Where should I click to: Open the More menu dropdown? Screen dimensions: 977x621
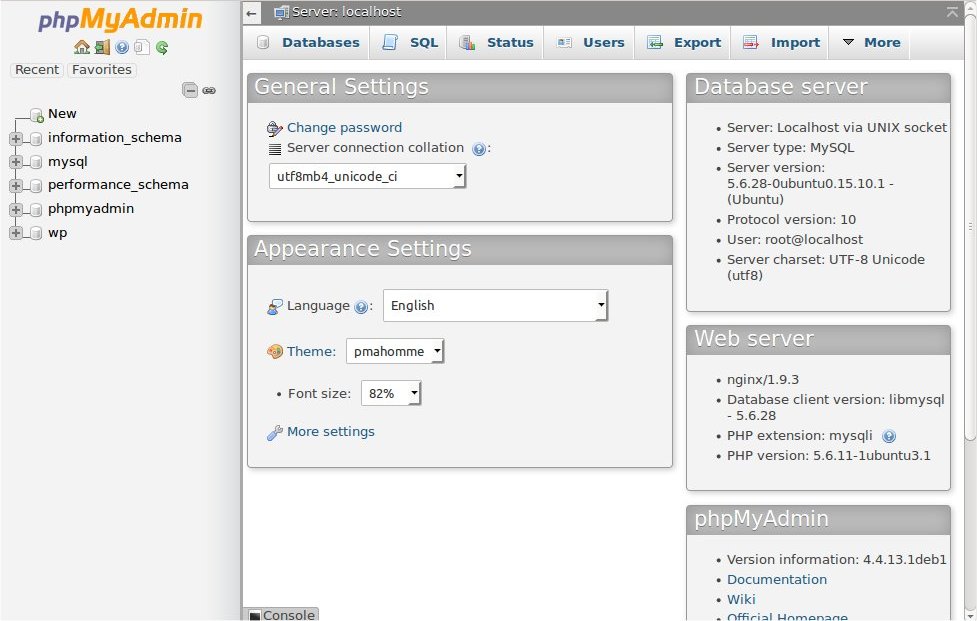[x=874, y=42]
